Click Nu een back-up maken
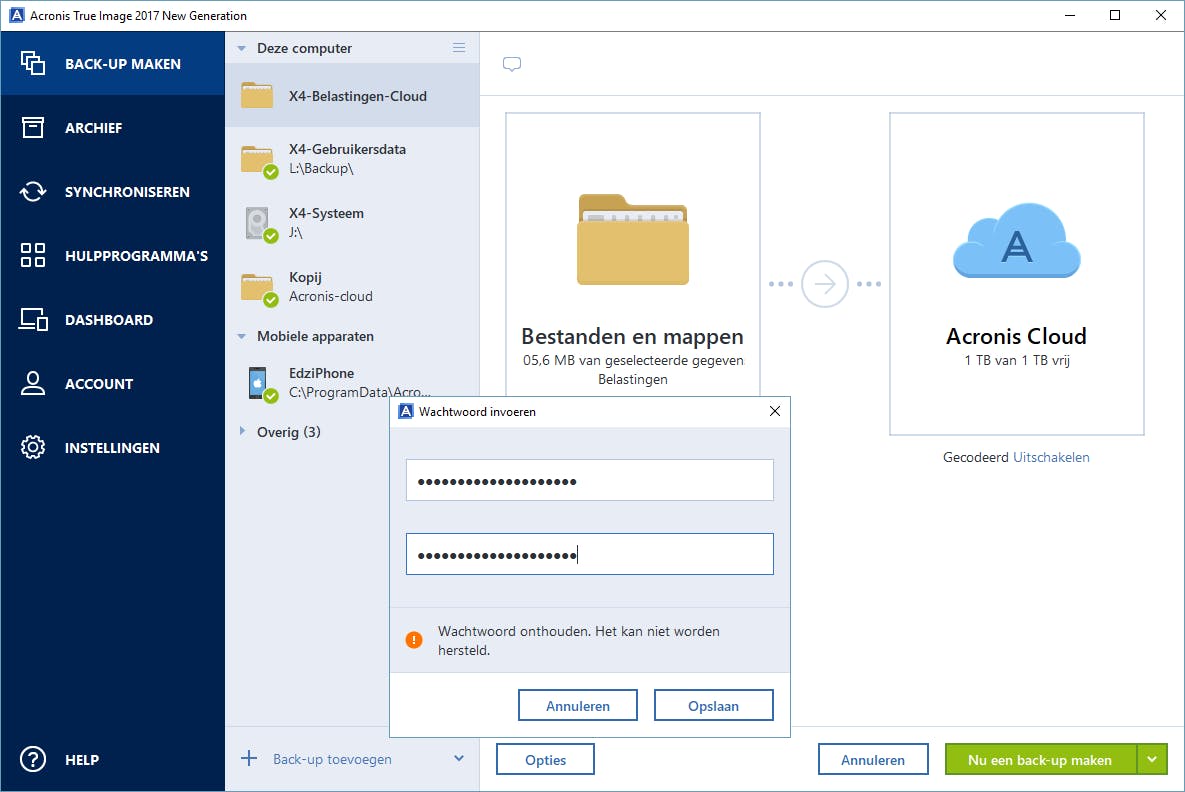Screen dimensions: 1185x792 coord(1041,760)
